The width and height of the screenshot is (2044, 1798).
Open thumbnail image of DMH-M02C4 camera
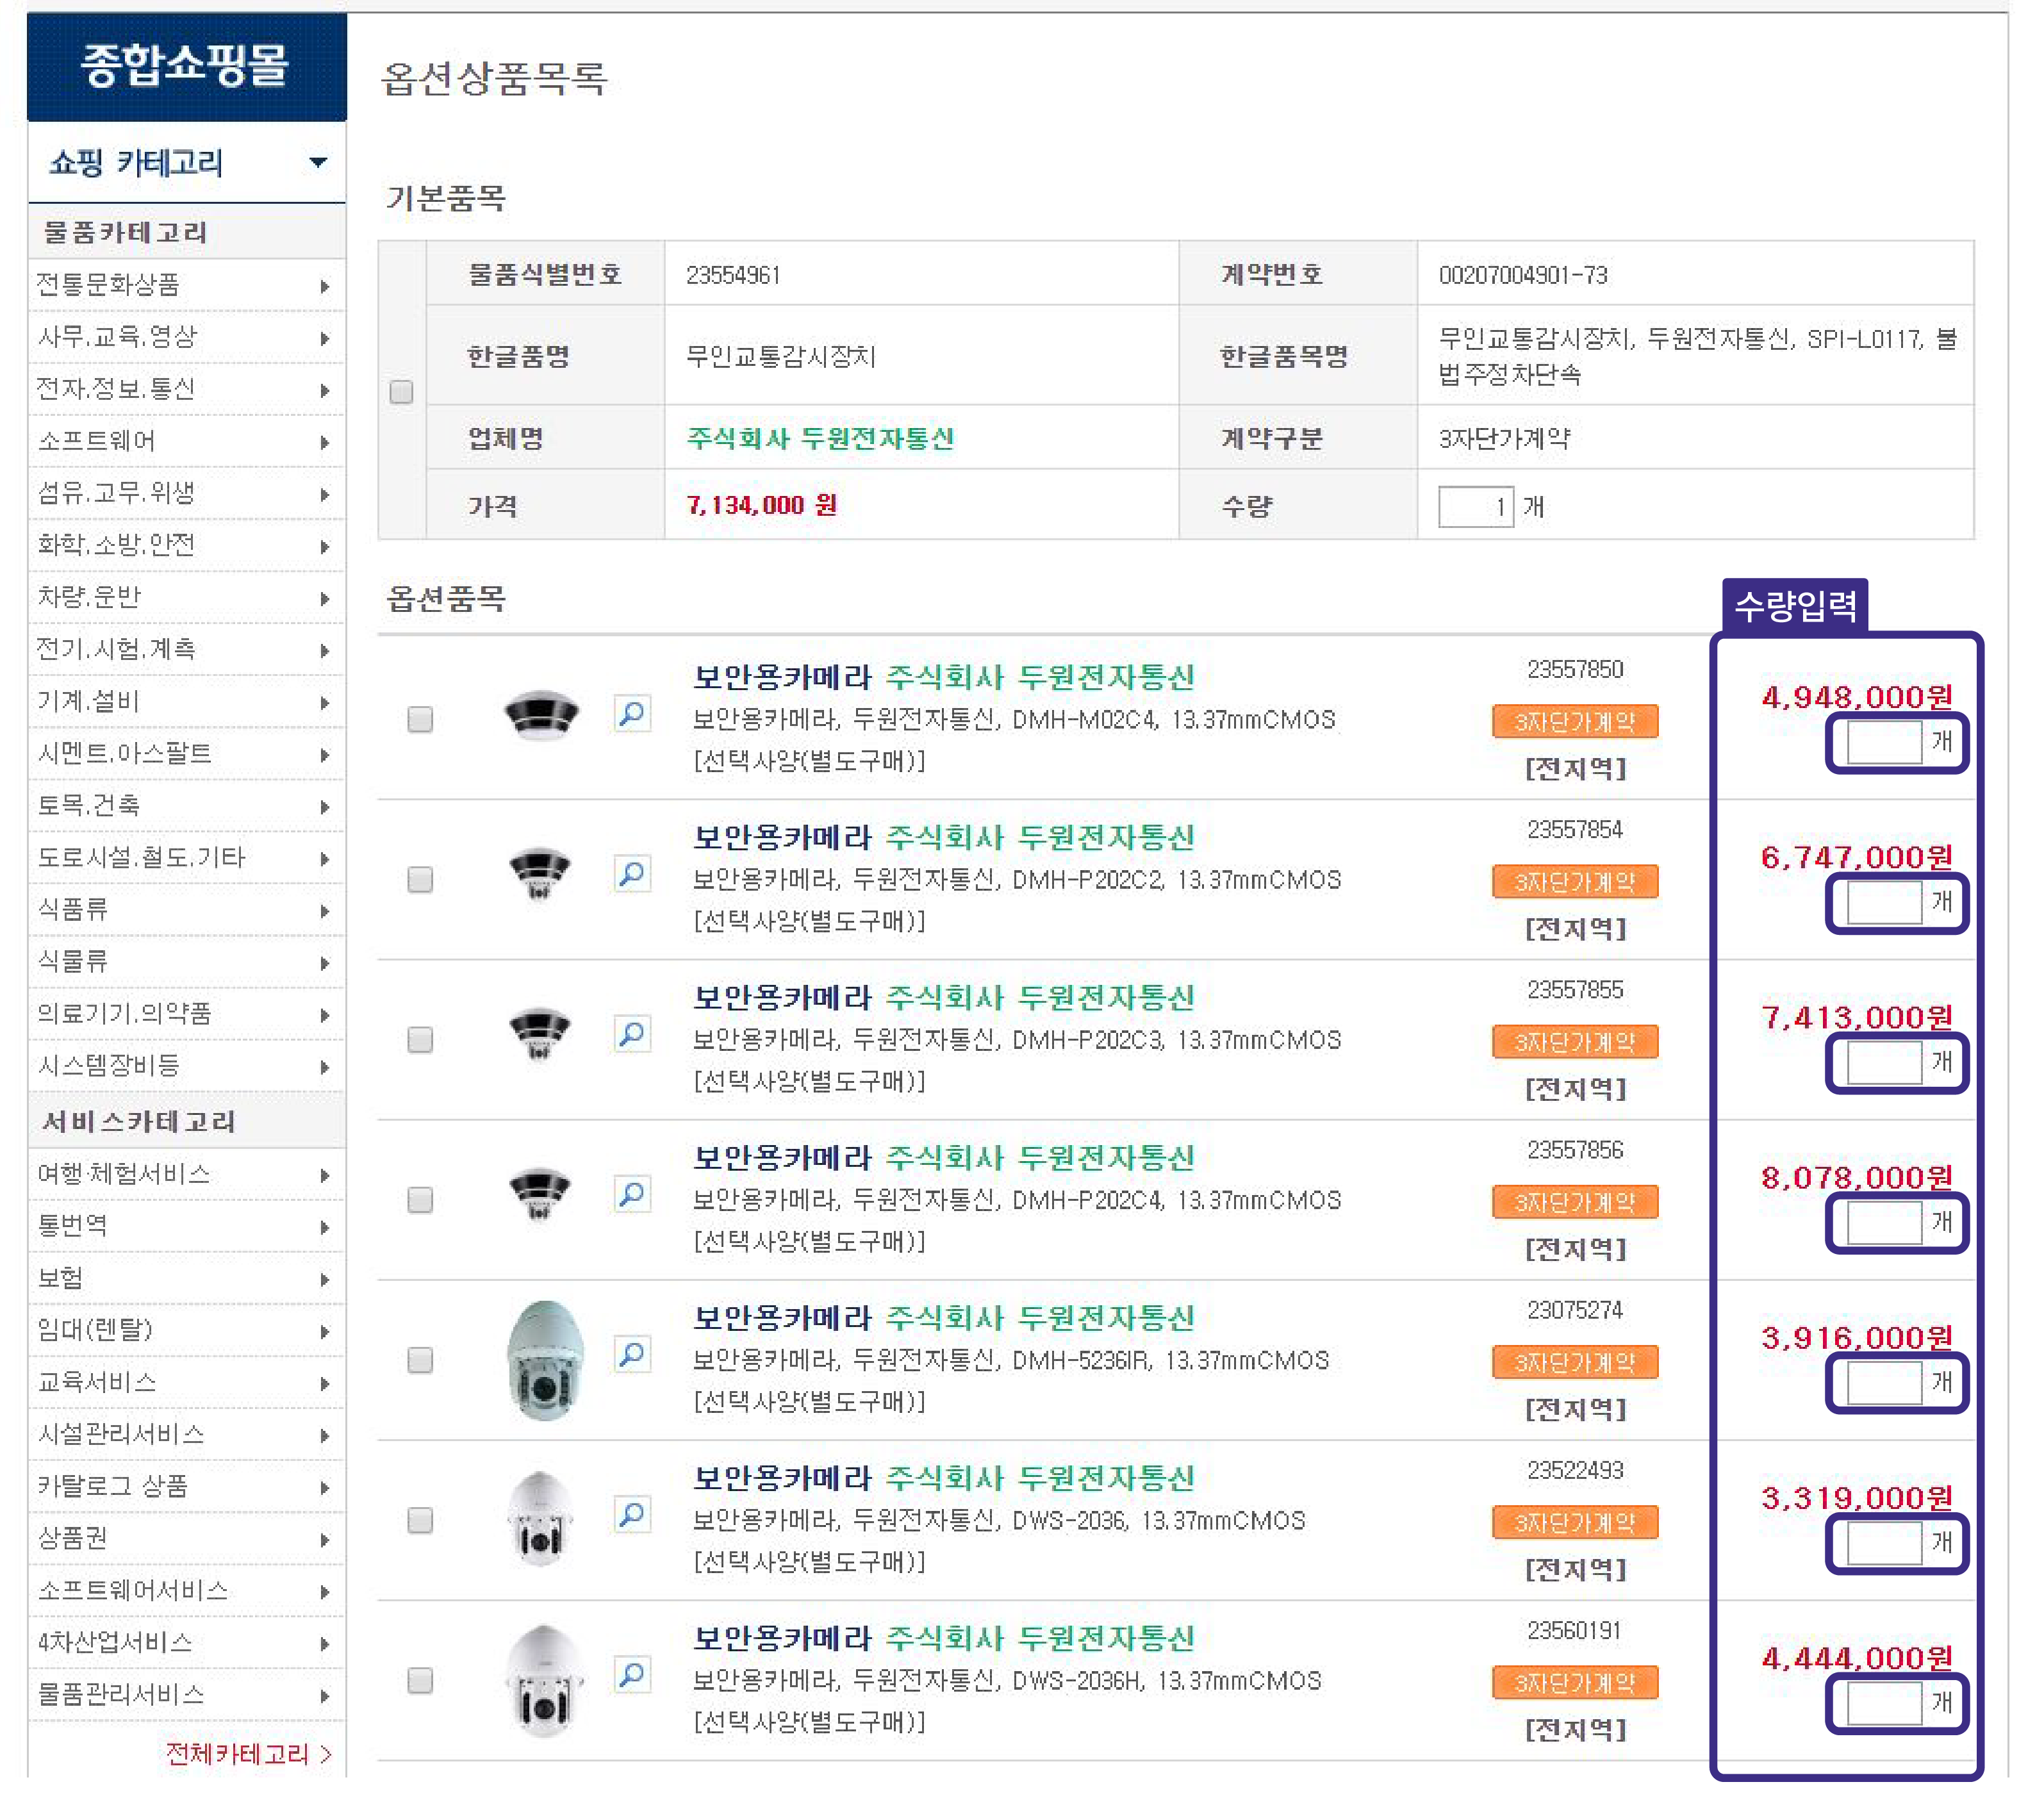point(541,716)
